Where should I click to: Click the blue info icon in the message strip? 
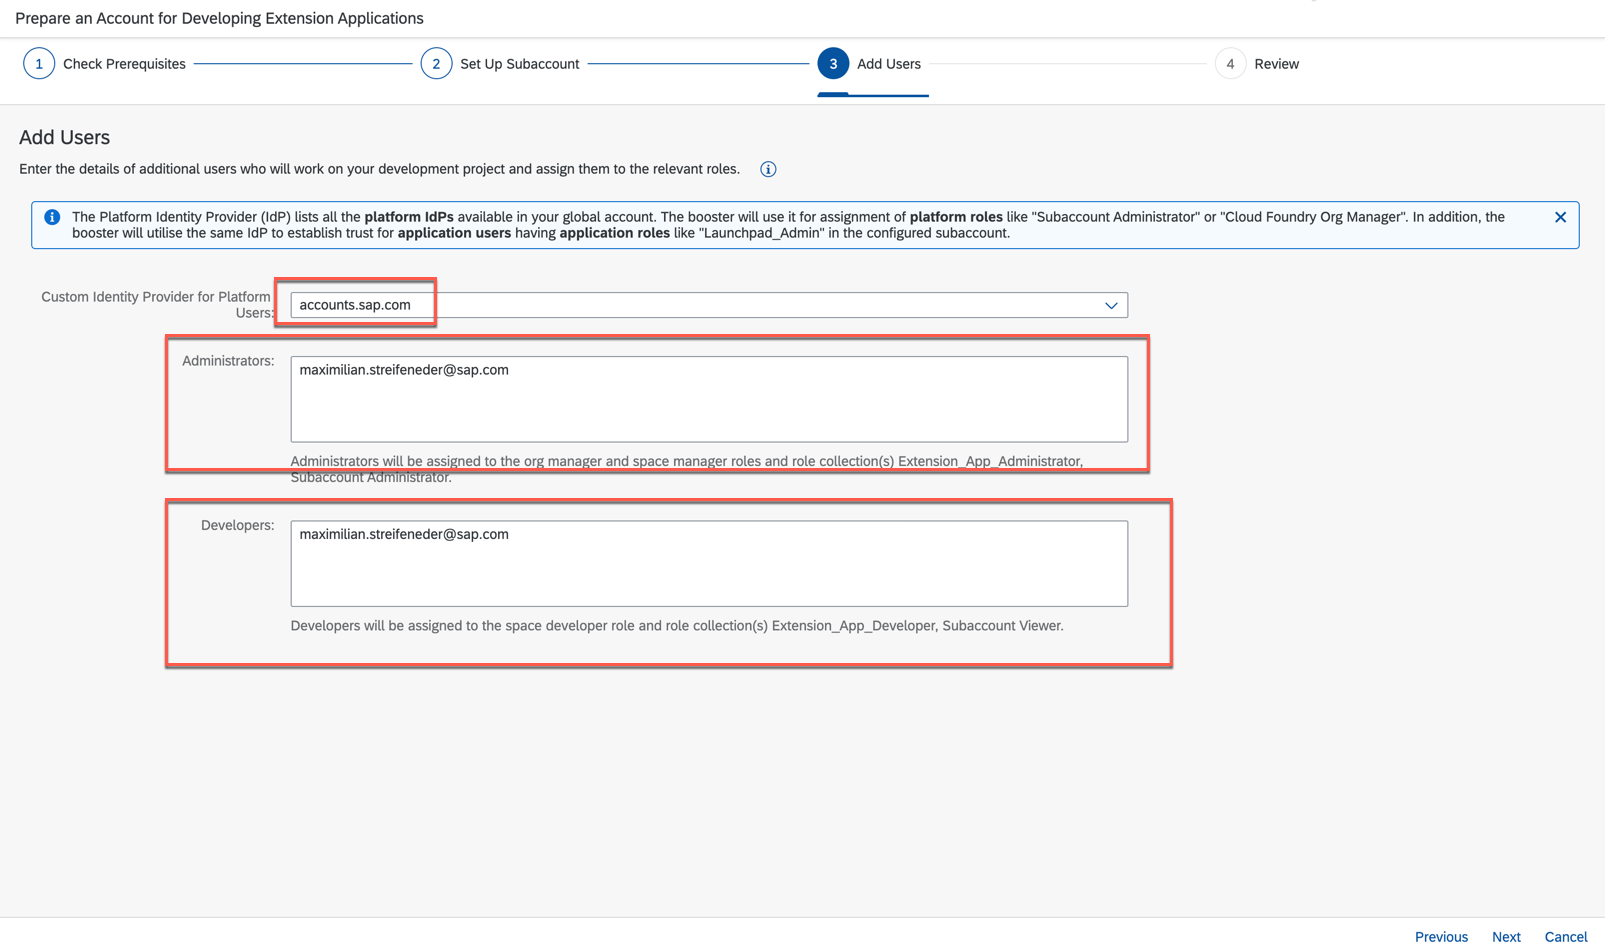click(x=52, y=217)
